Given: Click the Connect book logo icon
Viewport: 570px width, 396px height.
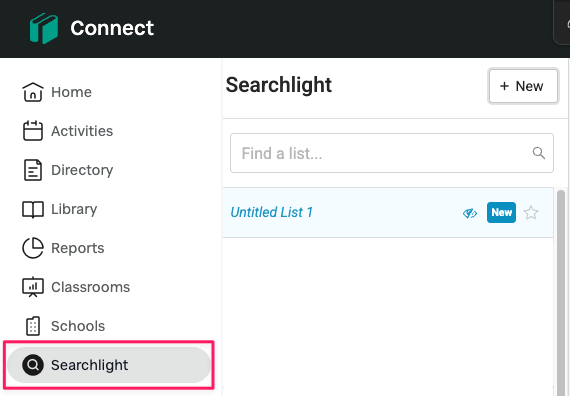Looking at the screenshot, I should [44, 28].
